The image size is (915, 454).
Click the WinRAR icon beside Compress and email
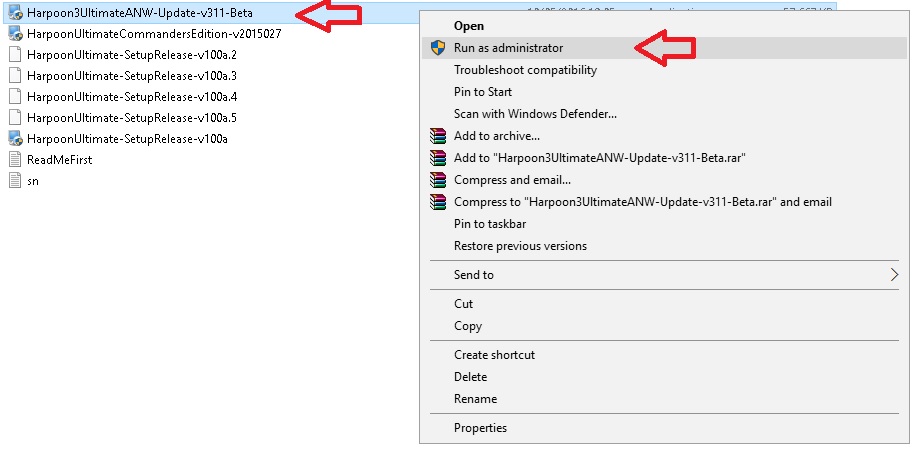click(x=438, y=180)
